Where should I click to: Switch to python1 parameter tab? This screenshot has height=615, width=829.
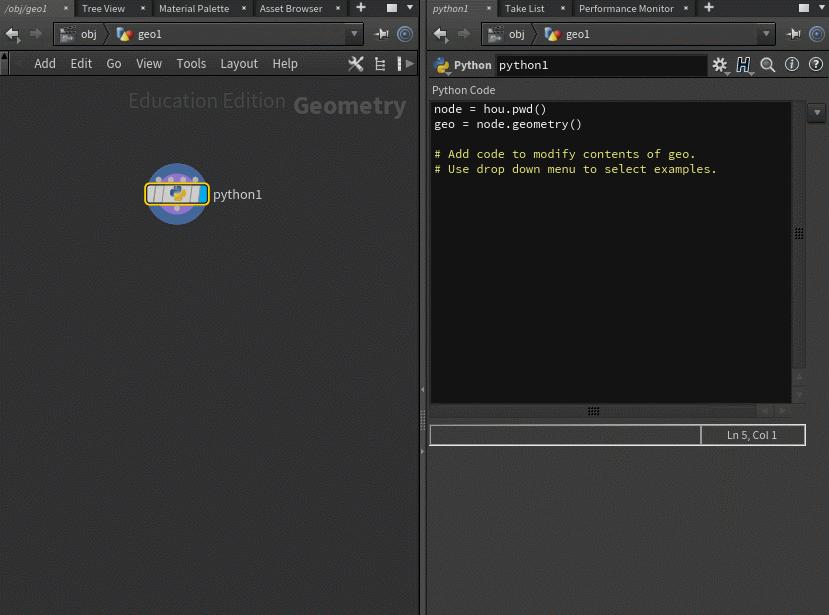[x=450, y=8]
